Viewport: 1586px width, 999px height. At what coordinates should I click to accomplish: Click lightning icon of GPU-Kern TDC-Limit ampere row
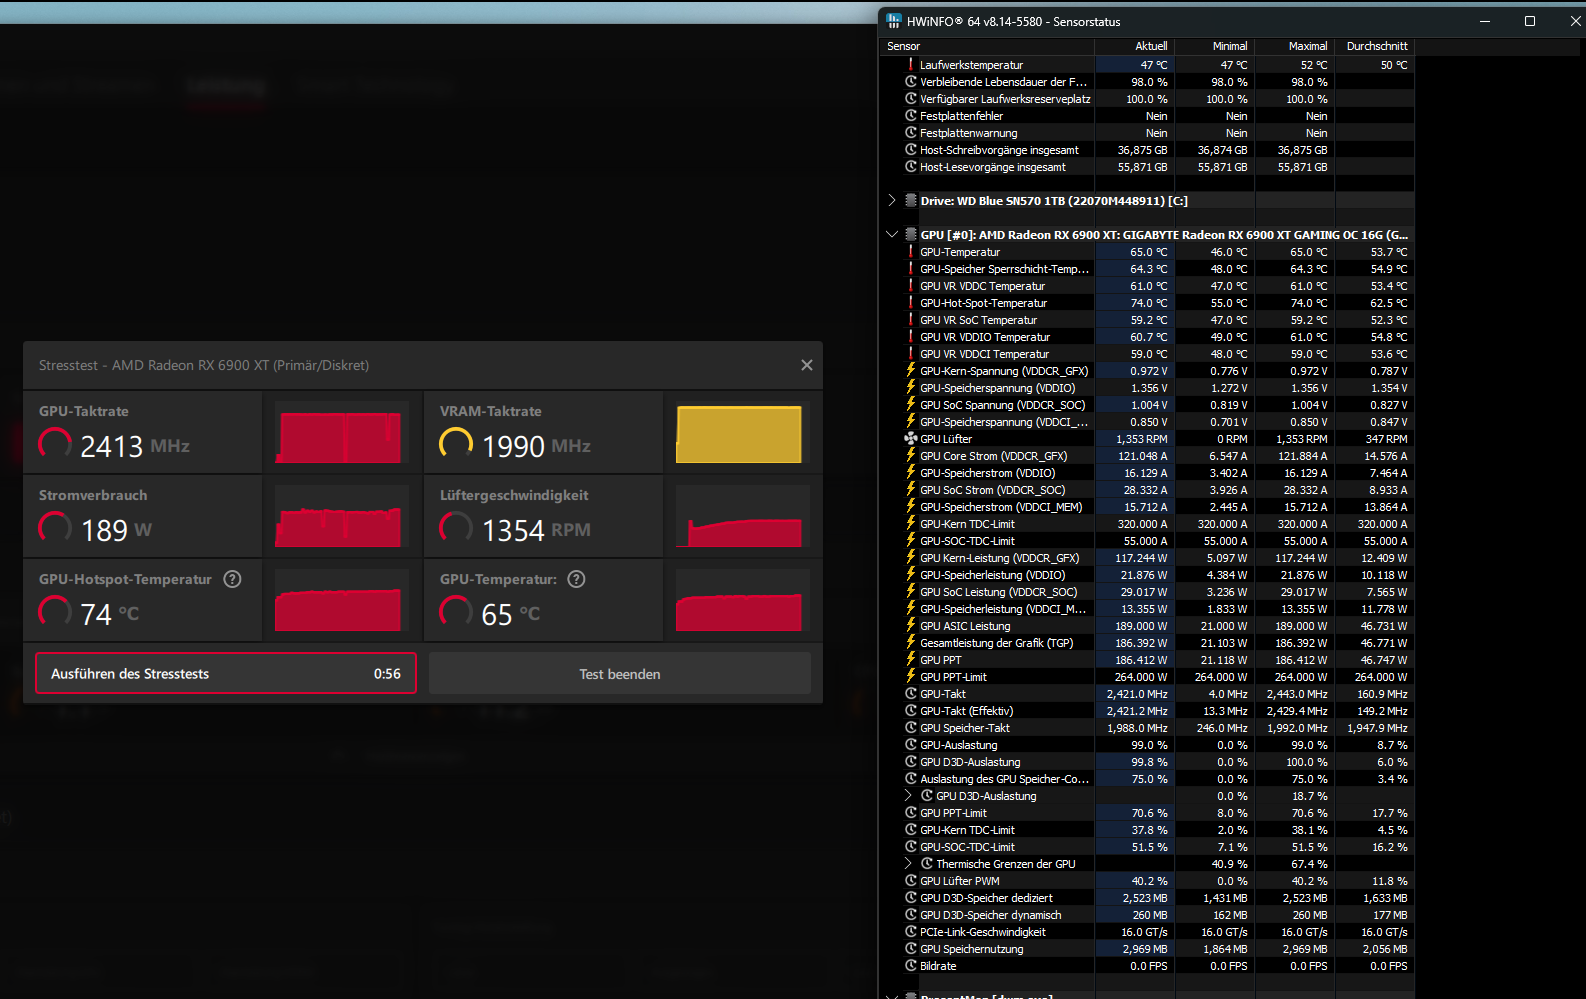pos(911,523)
